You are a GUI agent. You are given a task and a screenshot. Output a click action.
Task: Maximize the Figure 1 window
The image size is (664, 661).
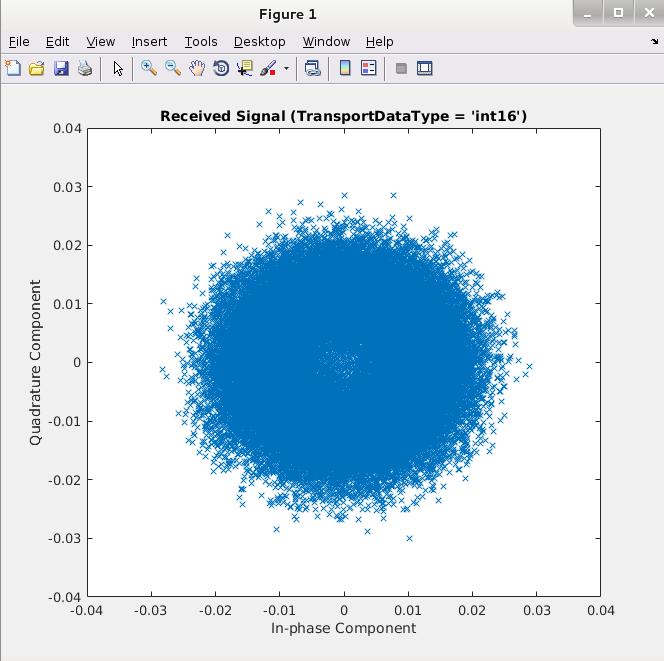click(x=618, y=13)
